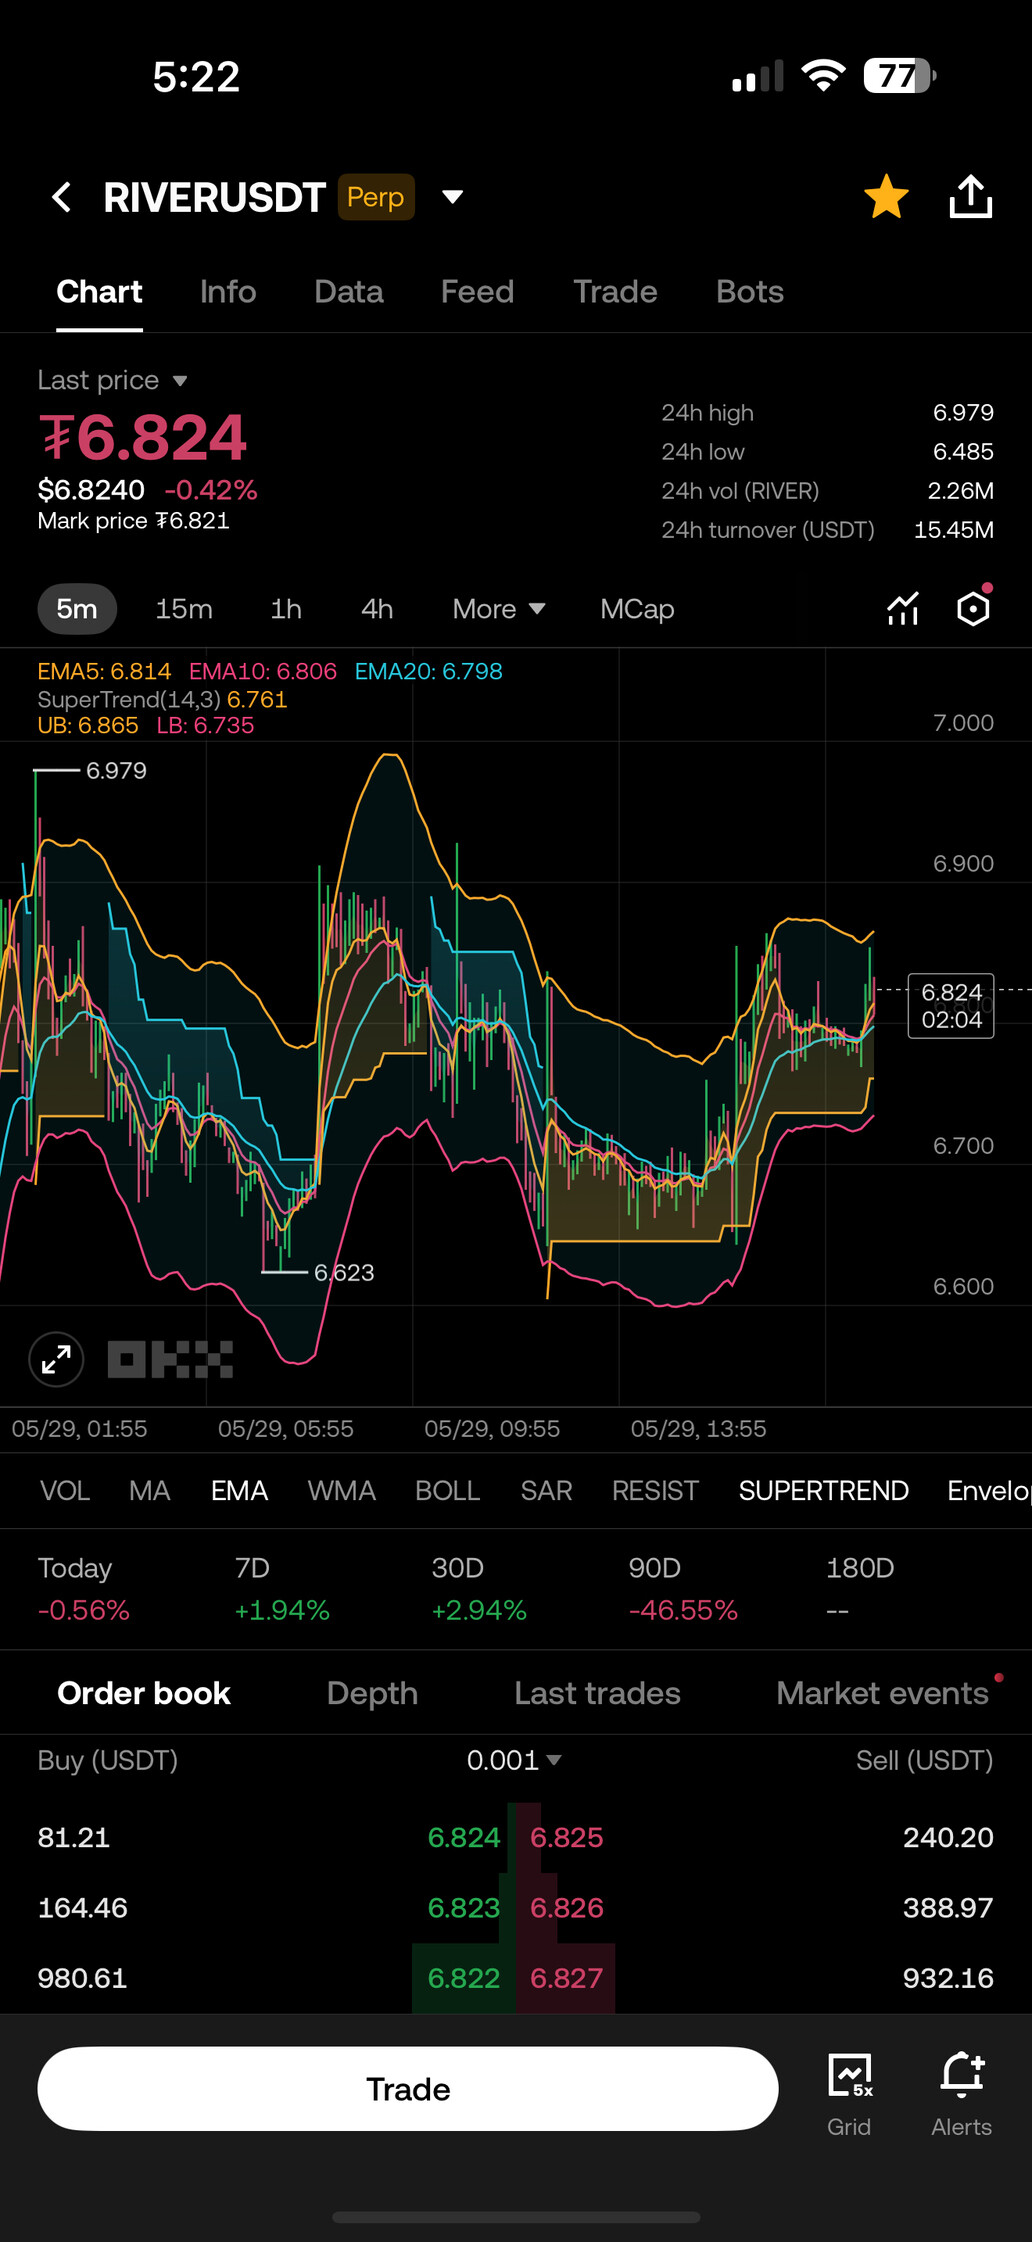Tap the 6.623 low marker on chart
Image resolution: width=1032 pixels, height=2242 pixels.
[x=344, y=1272]
